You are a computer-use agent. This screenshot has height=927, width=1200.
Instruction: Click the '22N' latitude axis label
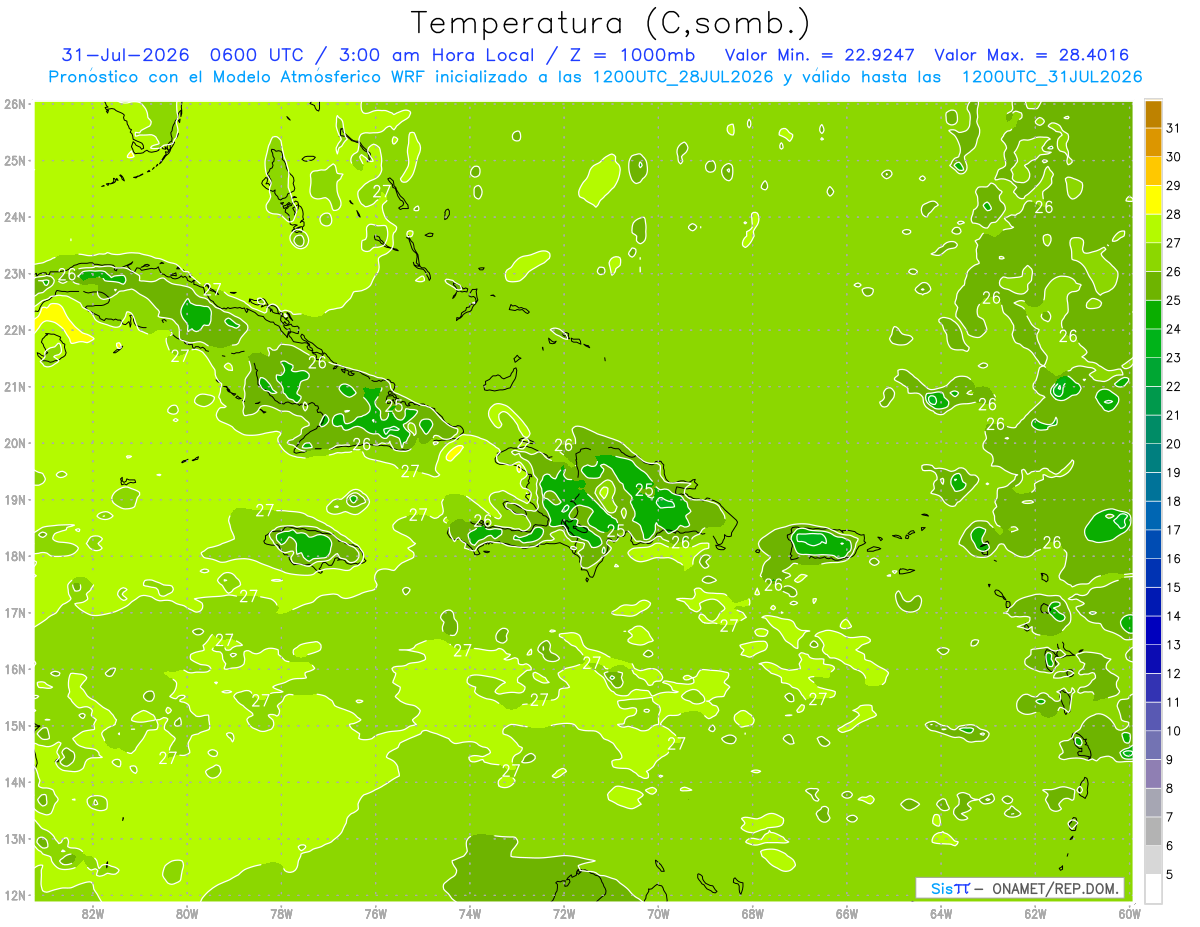(x=15, y=330)
